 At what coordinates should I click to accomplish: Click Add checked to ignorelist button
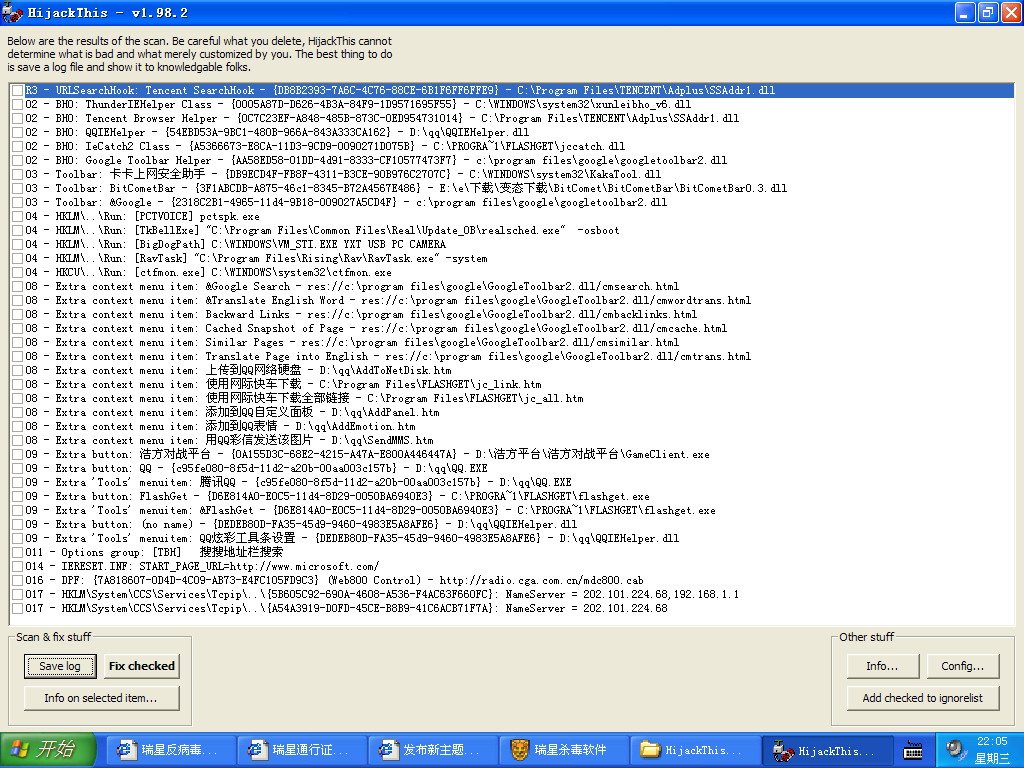click(x=923, y=698)
